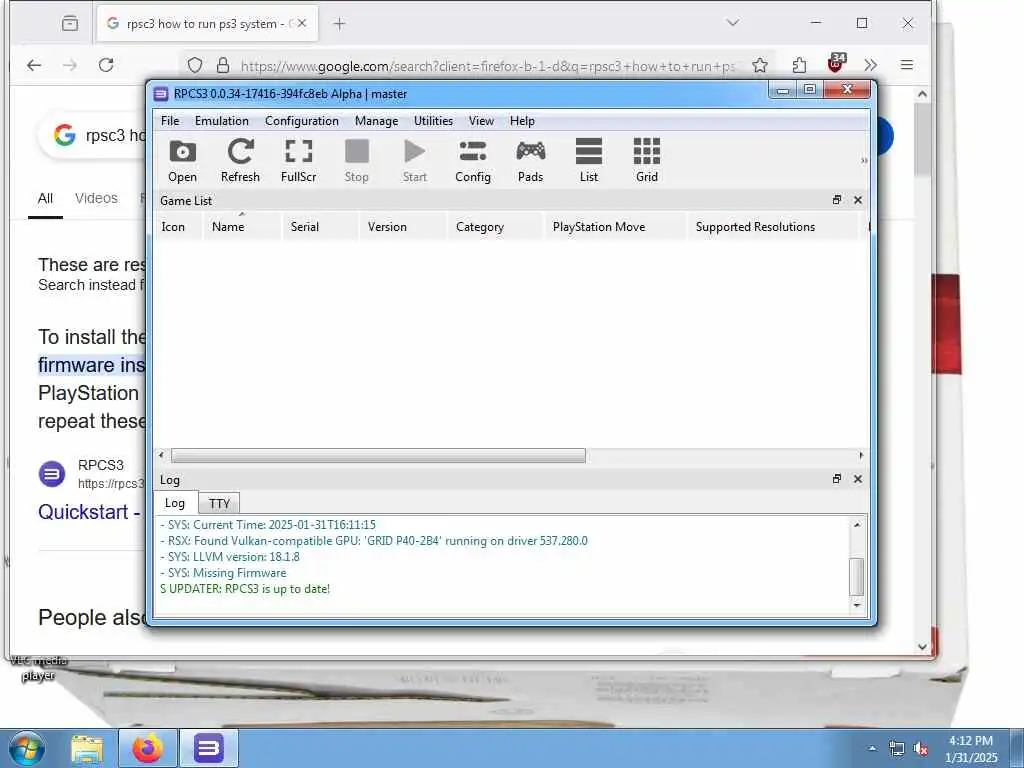
Task: Open the Quickstart search result link
Action: [88, 511]
